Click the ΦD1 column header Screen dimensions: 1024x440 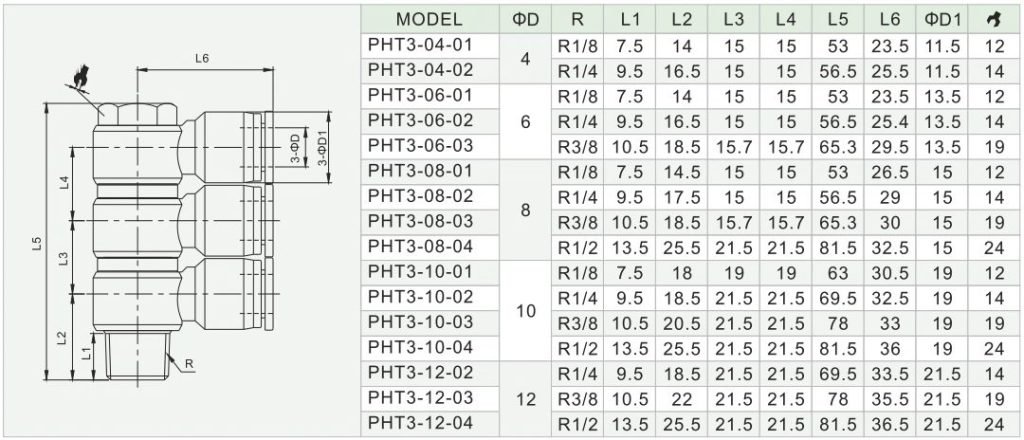942,20
